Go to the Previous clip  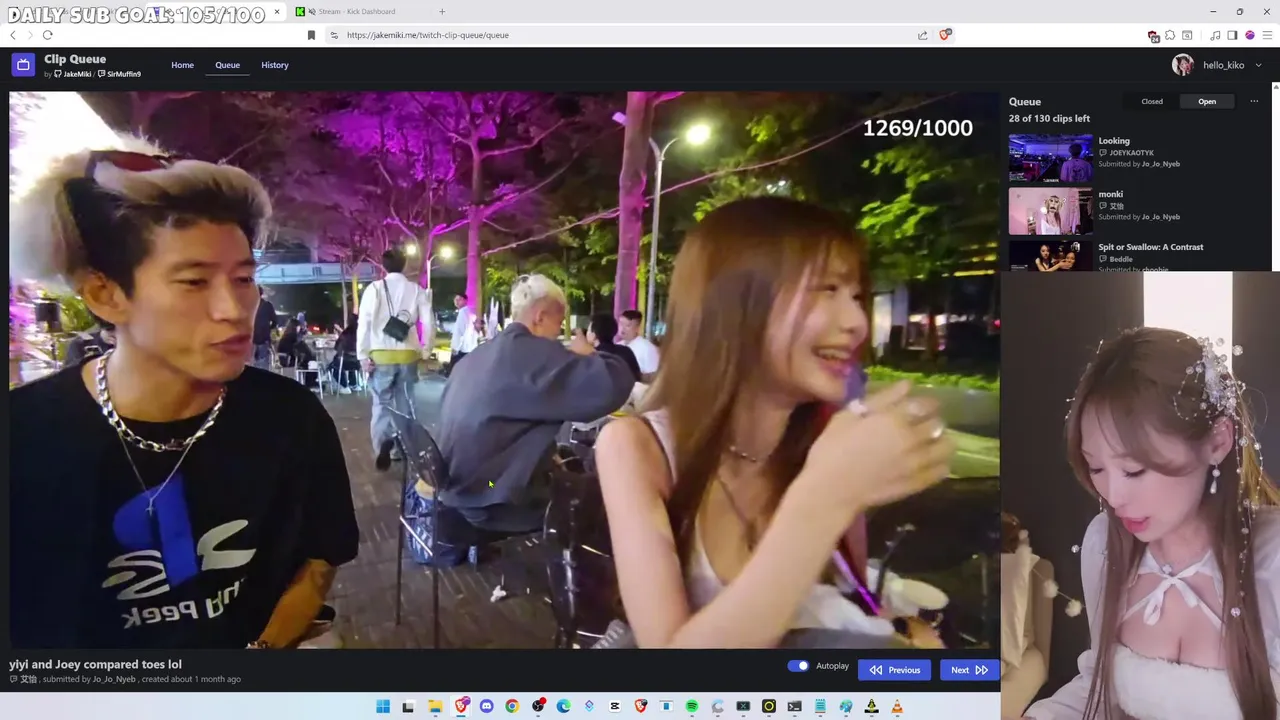tap(895, 670)
